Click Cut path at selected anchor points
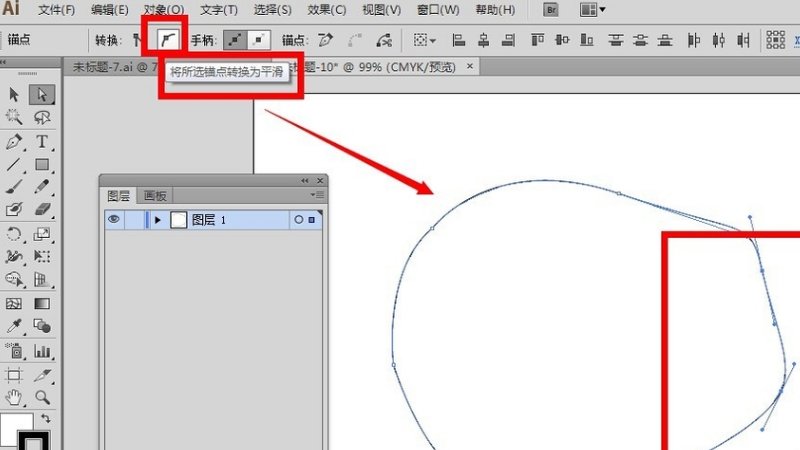Image resolution: width=800 pixels, height=450 pixels. (384, 40)
